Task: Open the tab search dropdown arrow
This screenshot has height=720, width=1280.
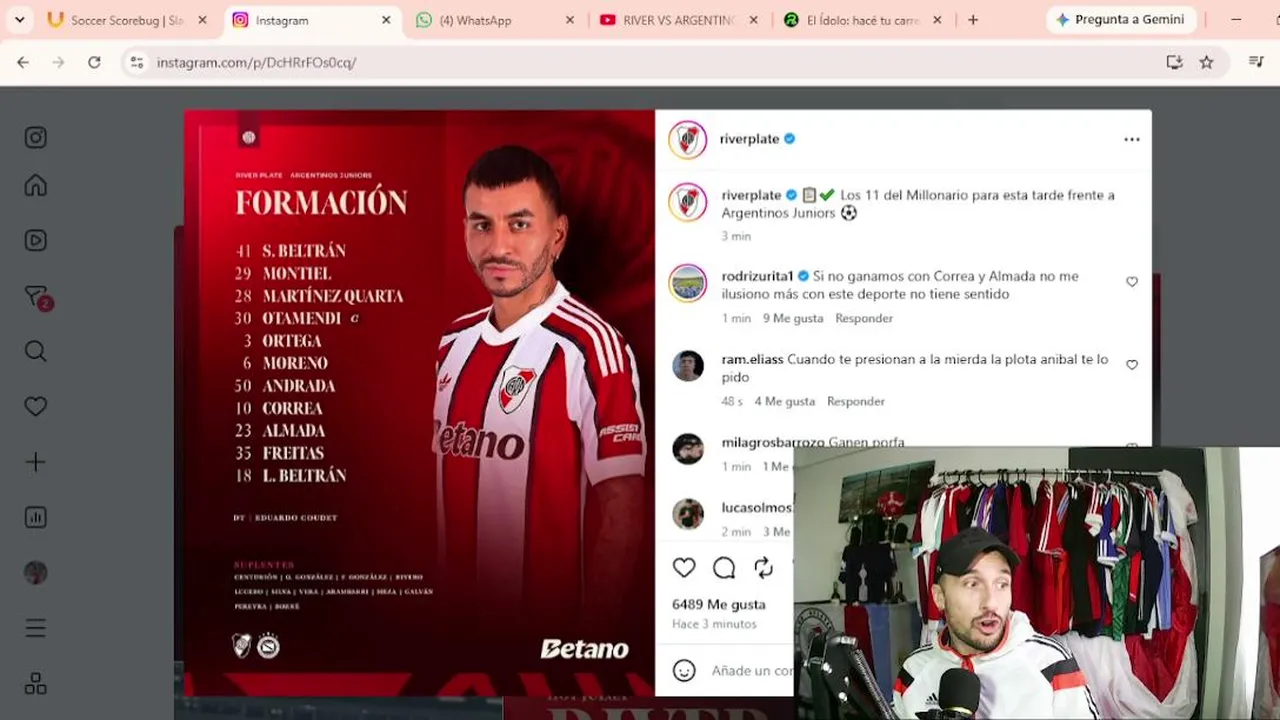Action: (x=19, y=20)
